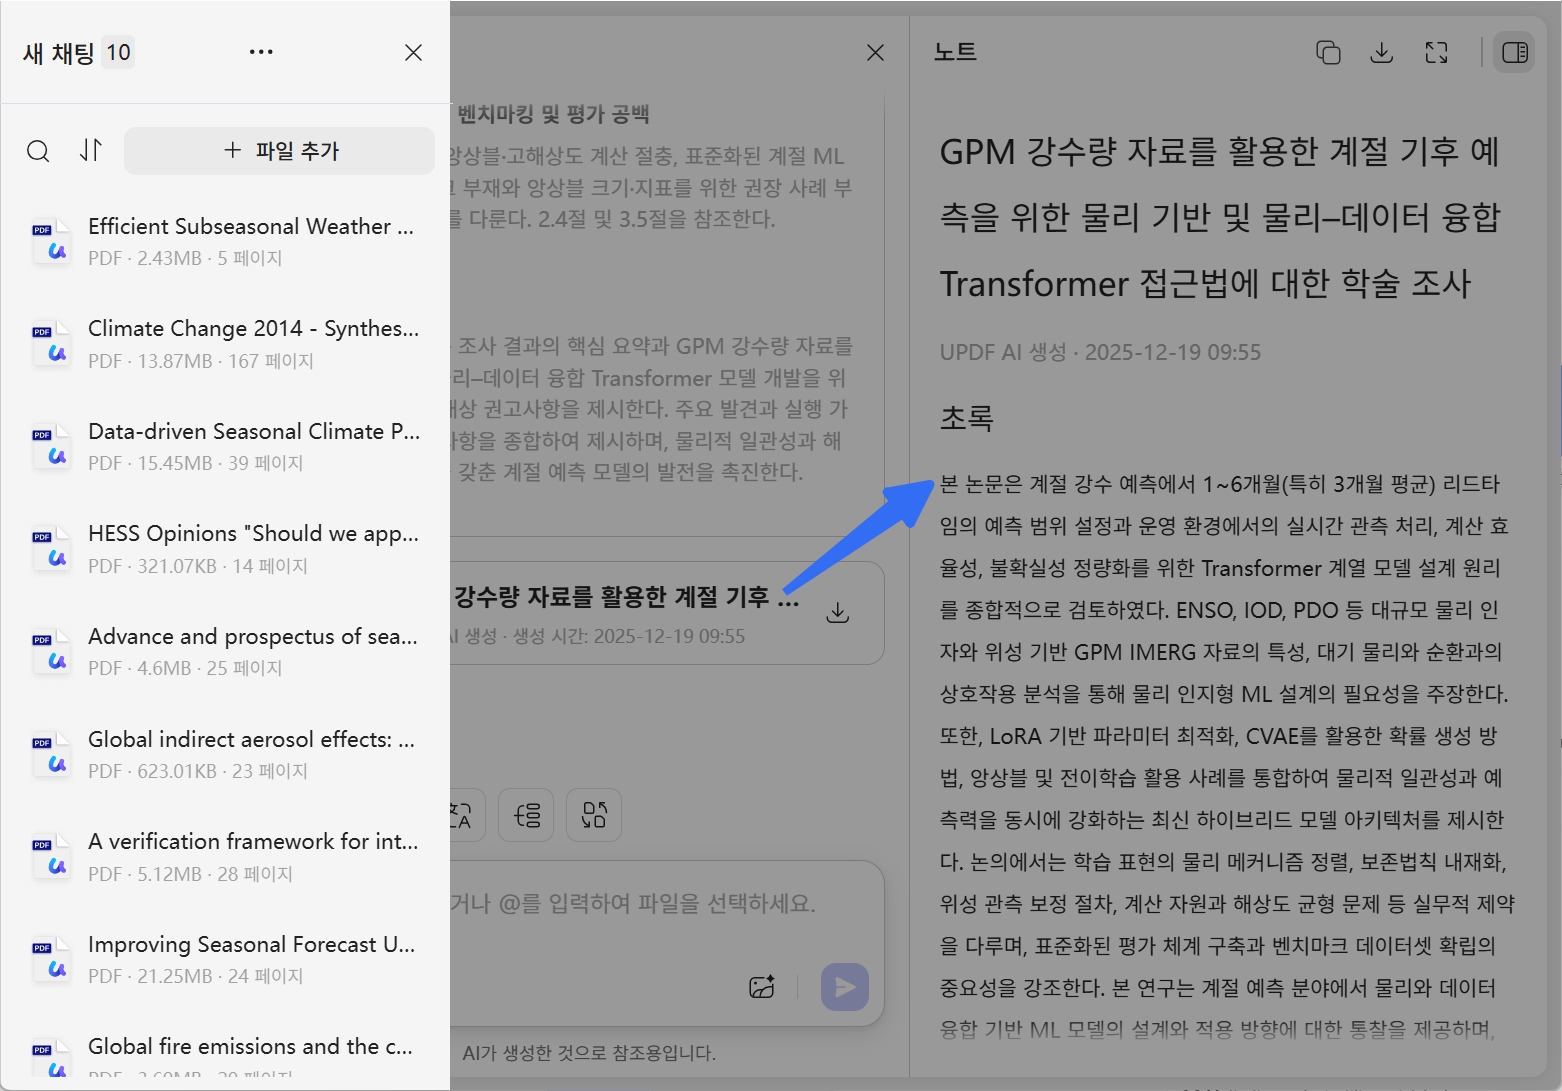Screen dimensions: 1562x1091
Task: Send the chat message with arrow button
Action: click(845, 987)
